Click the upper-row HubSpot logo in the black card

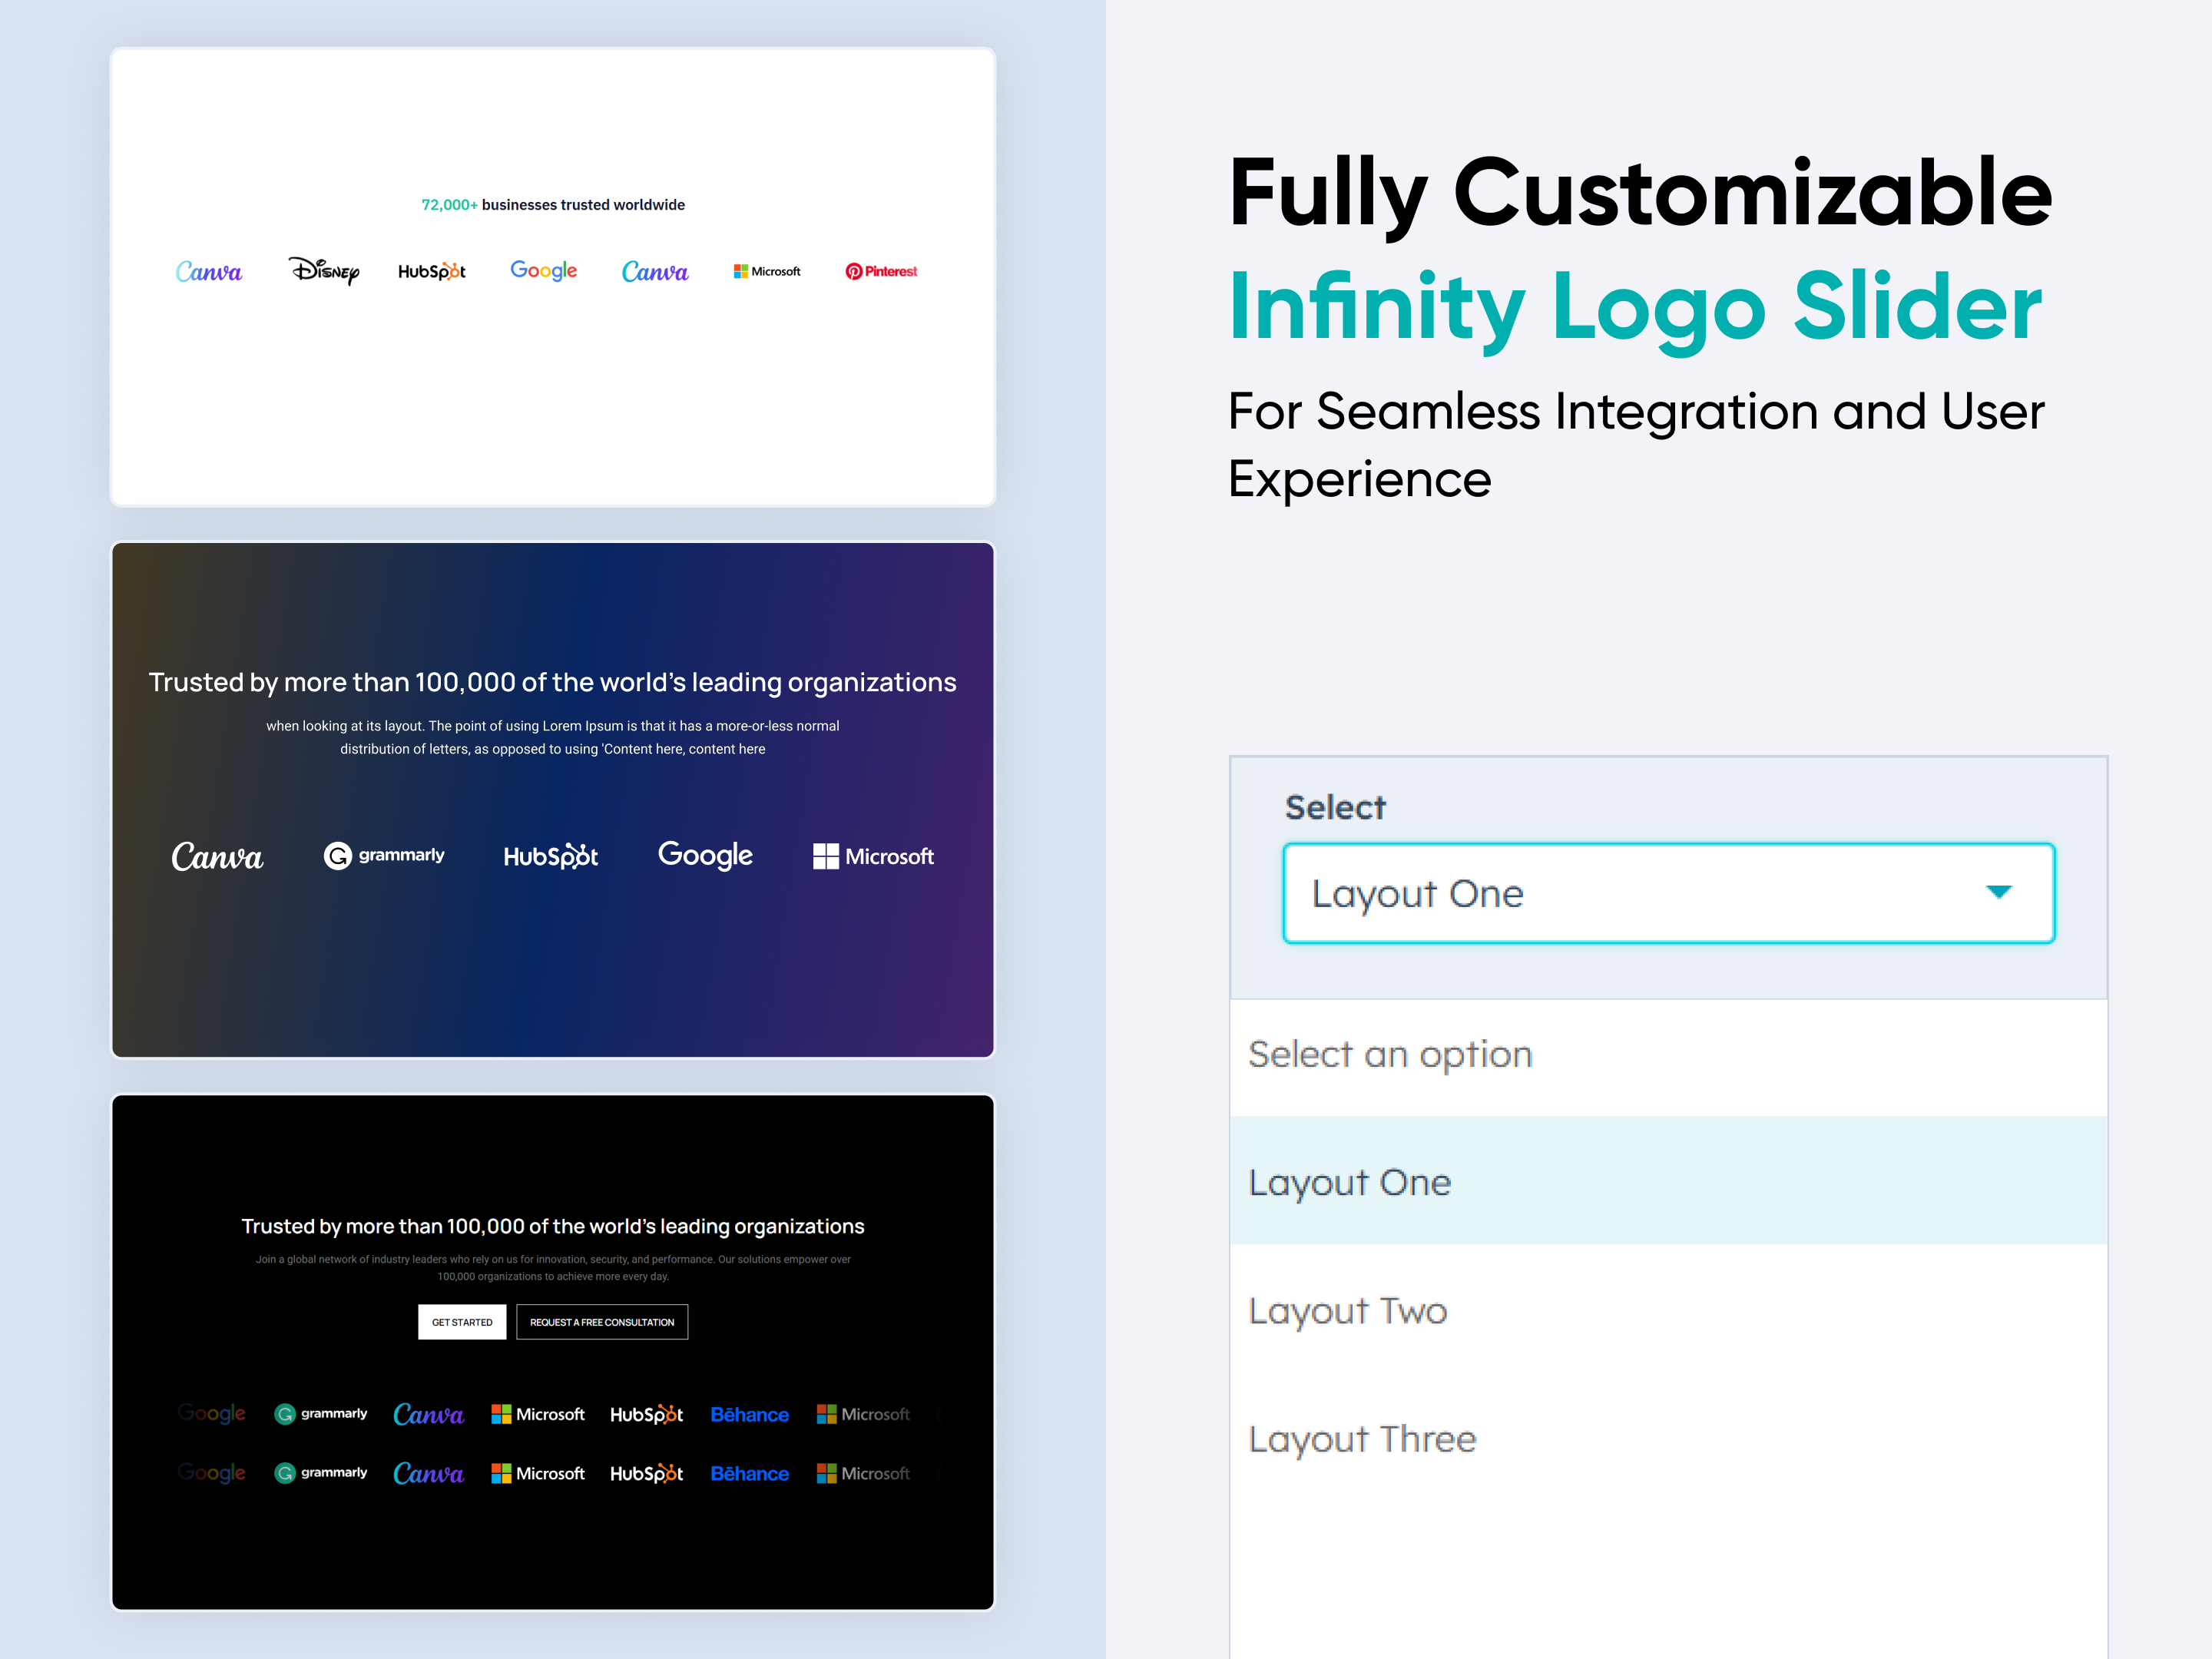(647, 1414)
